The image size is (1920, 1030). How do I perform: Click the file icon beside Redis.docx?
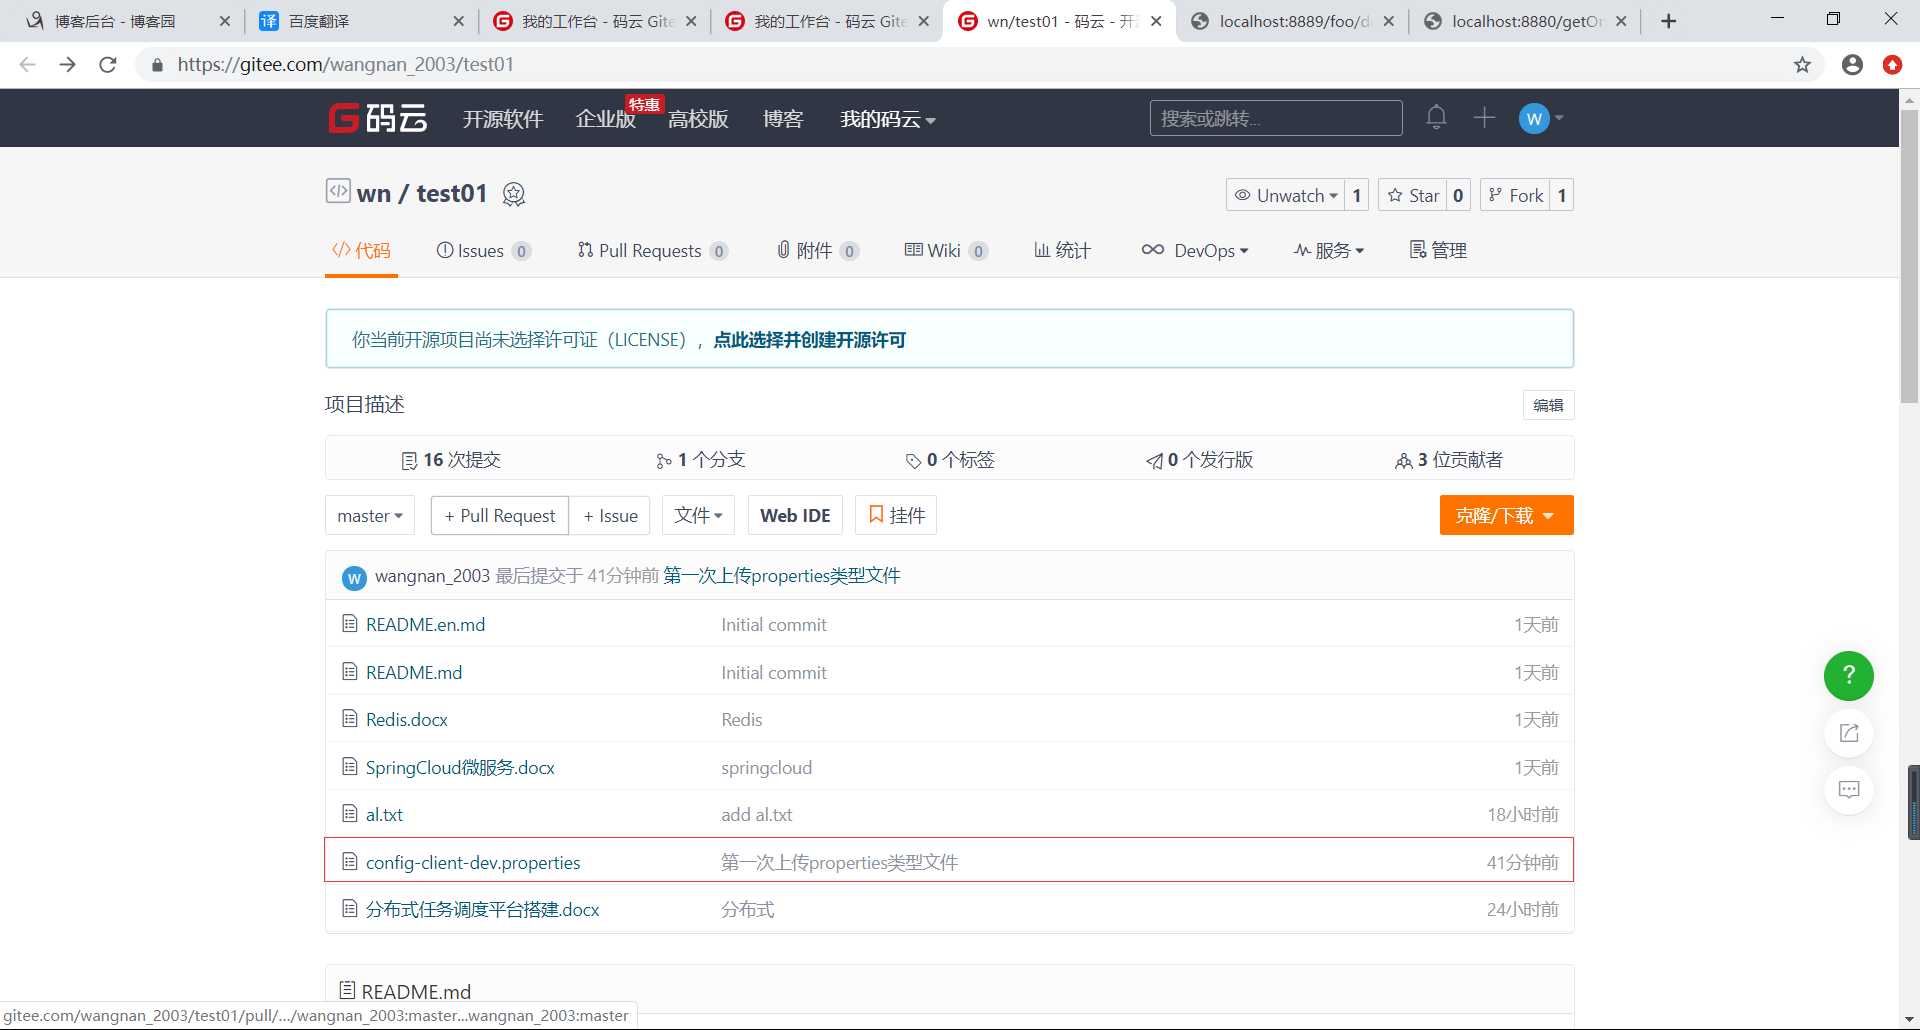349,719
